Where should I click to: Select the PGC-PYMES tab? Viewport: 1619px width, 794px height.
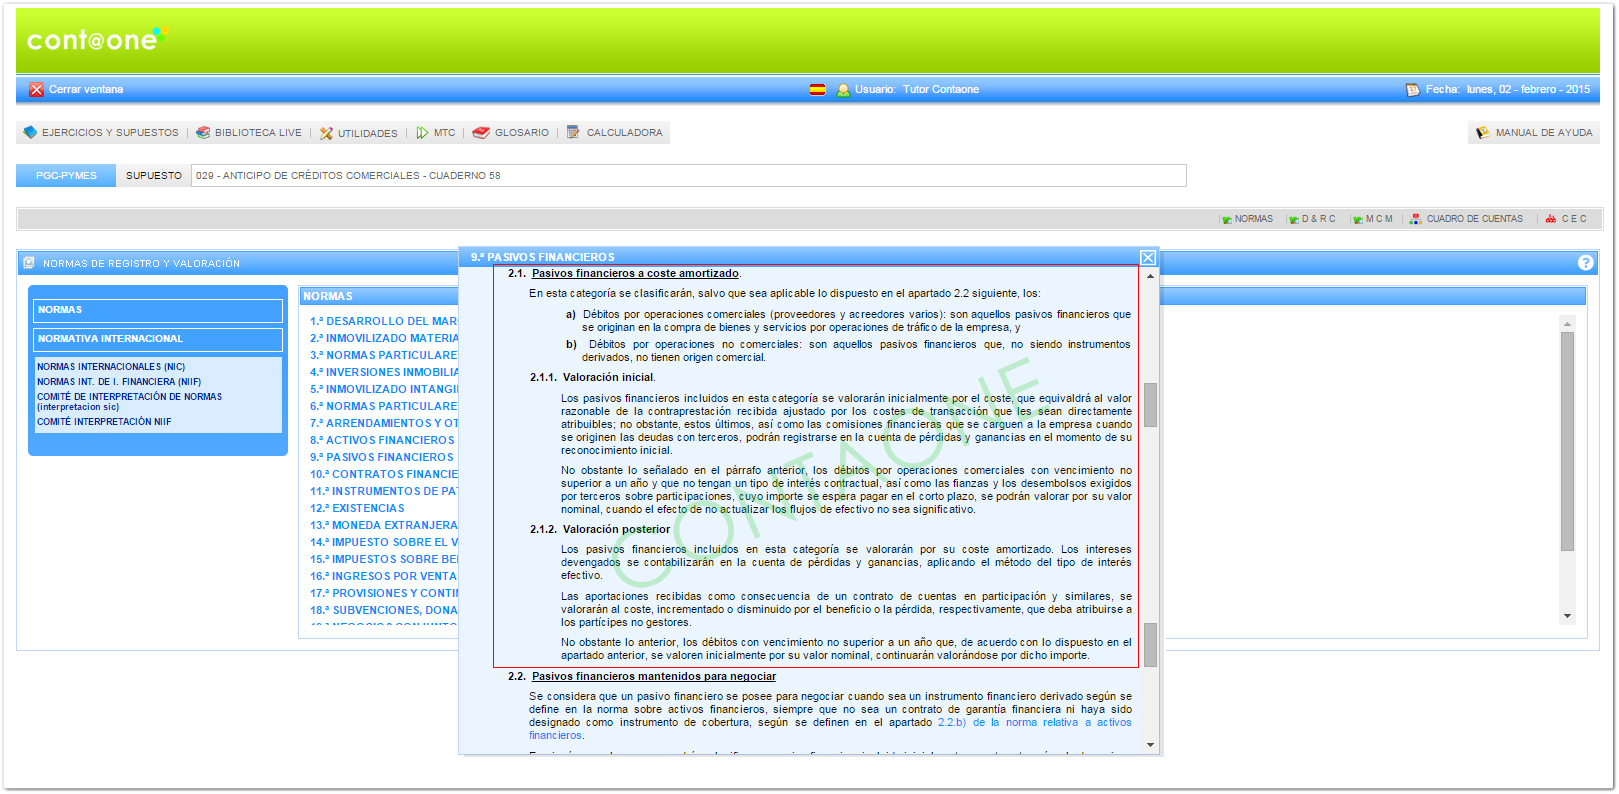coord(66,176)
